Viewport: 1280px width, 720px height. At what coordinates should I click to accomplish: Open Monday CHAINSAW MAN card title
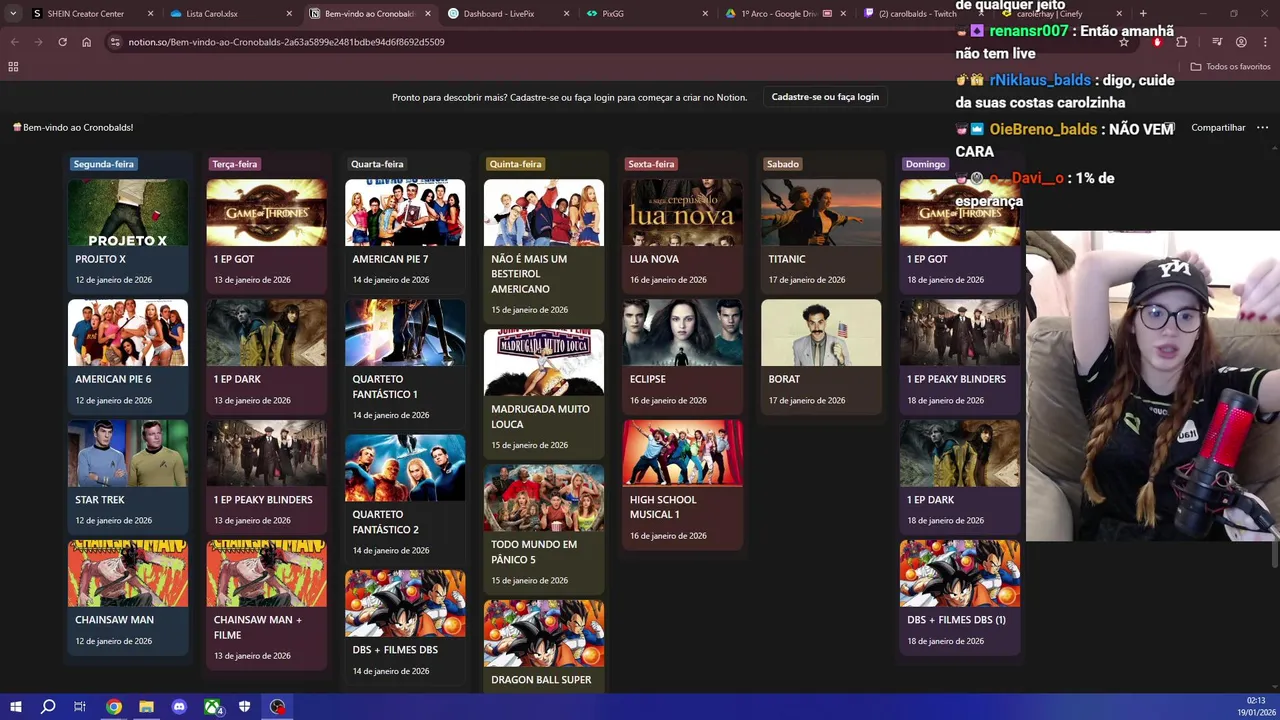tap(114, 620)
